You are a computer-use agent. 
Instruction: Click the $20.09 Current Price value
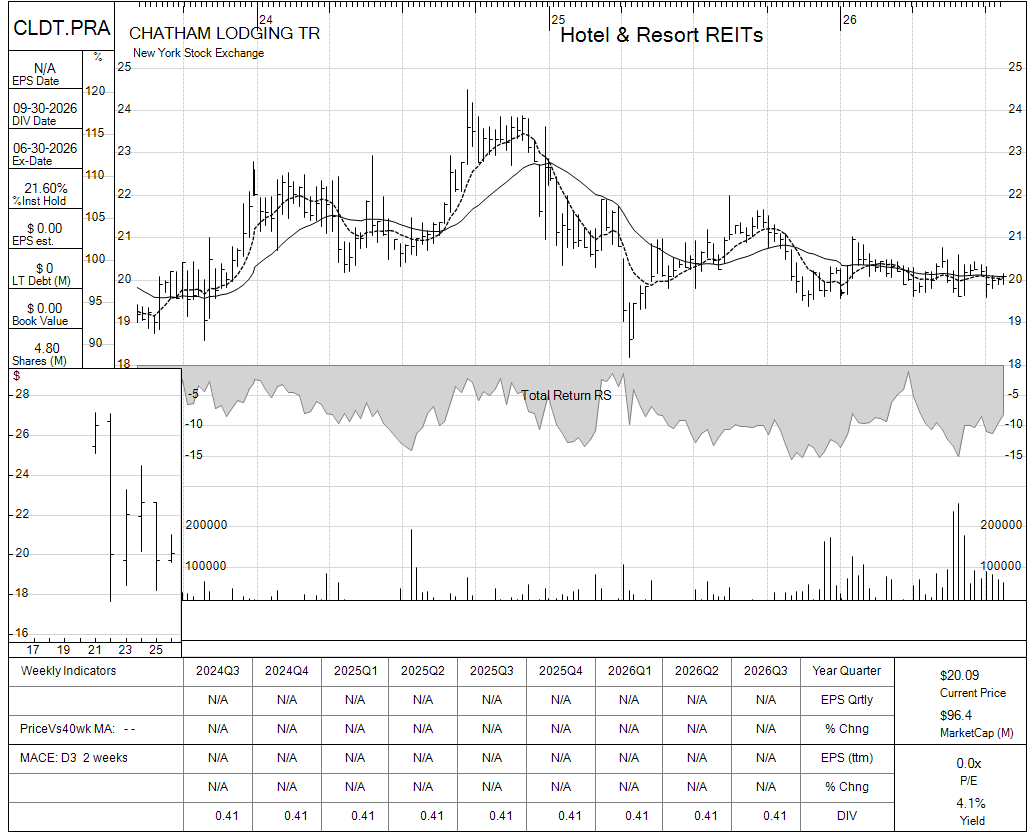tap(959, 675)
